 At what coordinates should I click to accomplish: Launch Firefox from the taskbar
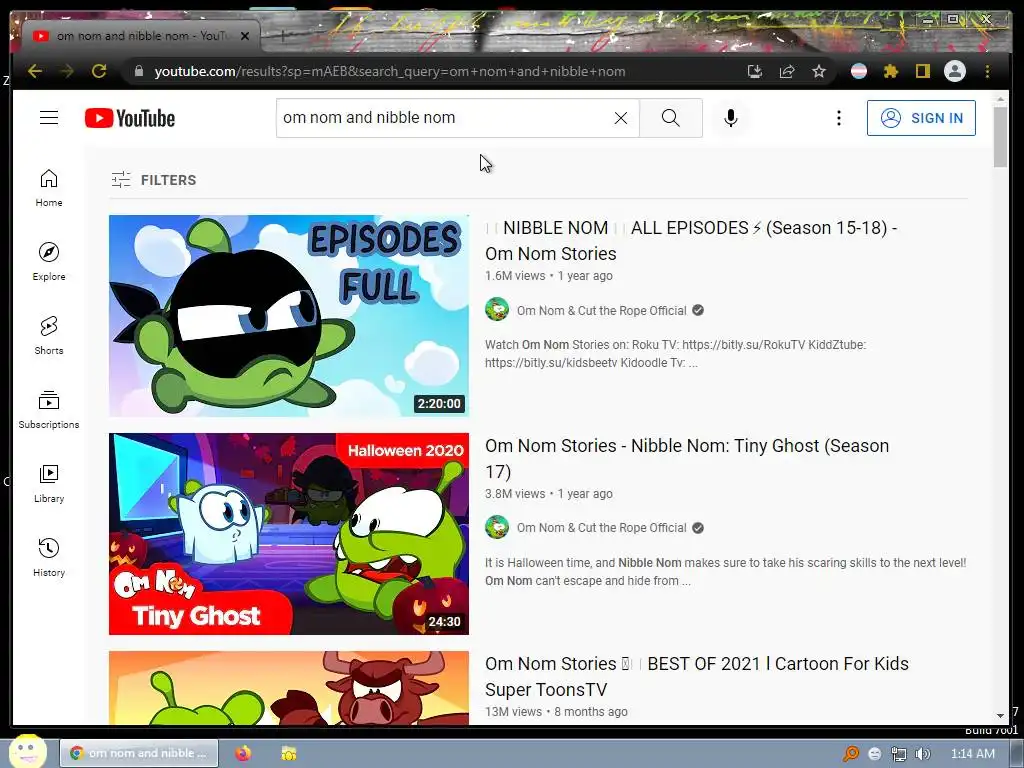(x=243, y=753)
